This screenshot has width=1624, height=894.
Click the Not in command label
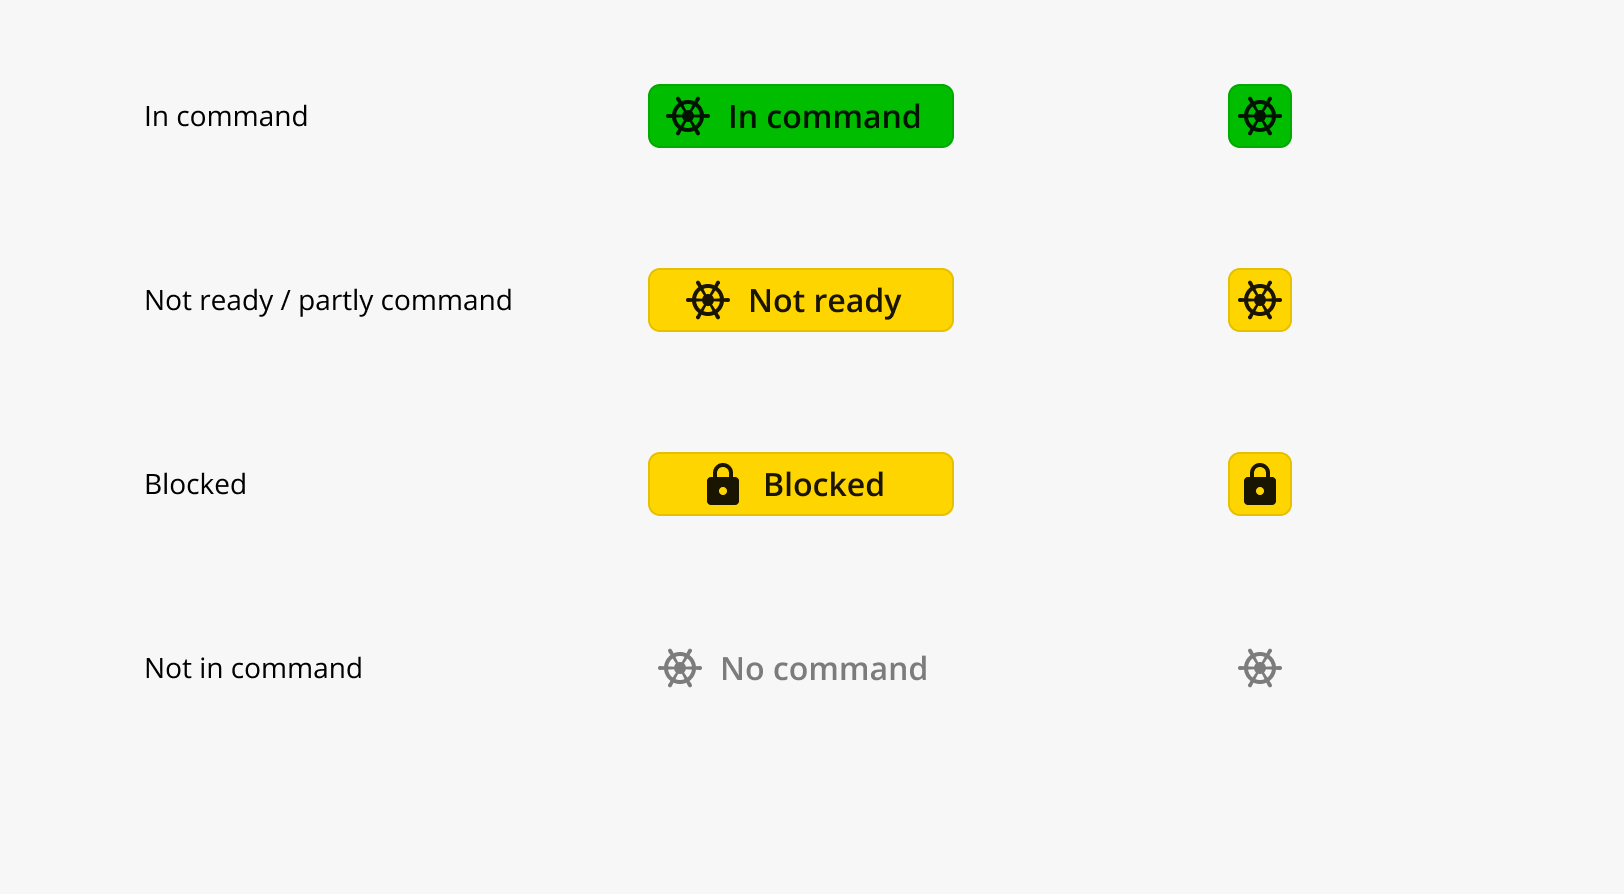(x=254, y=669)
